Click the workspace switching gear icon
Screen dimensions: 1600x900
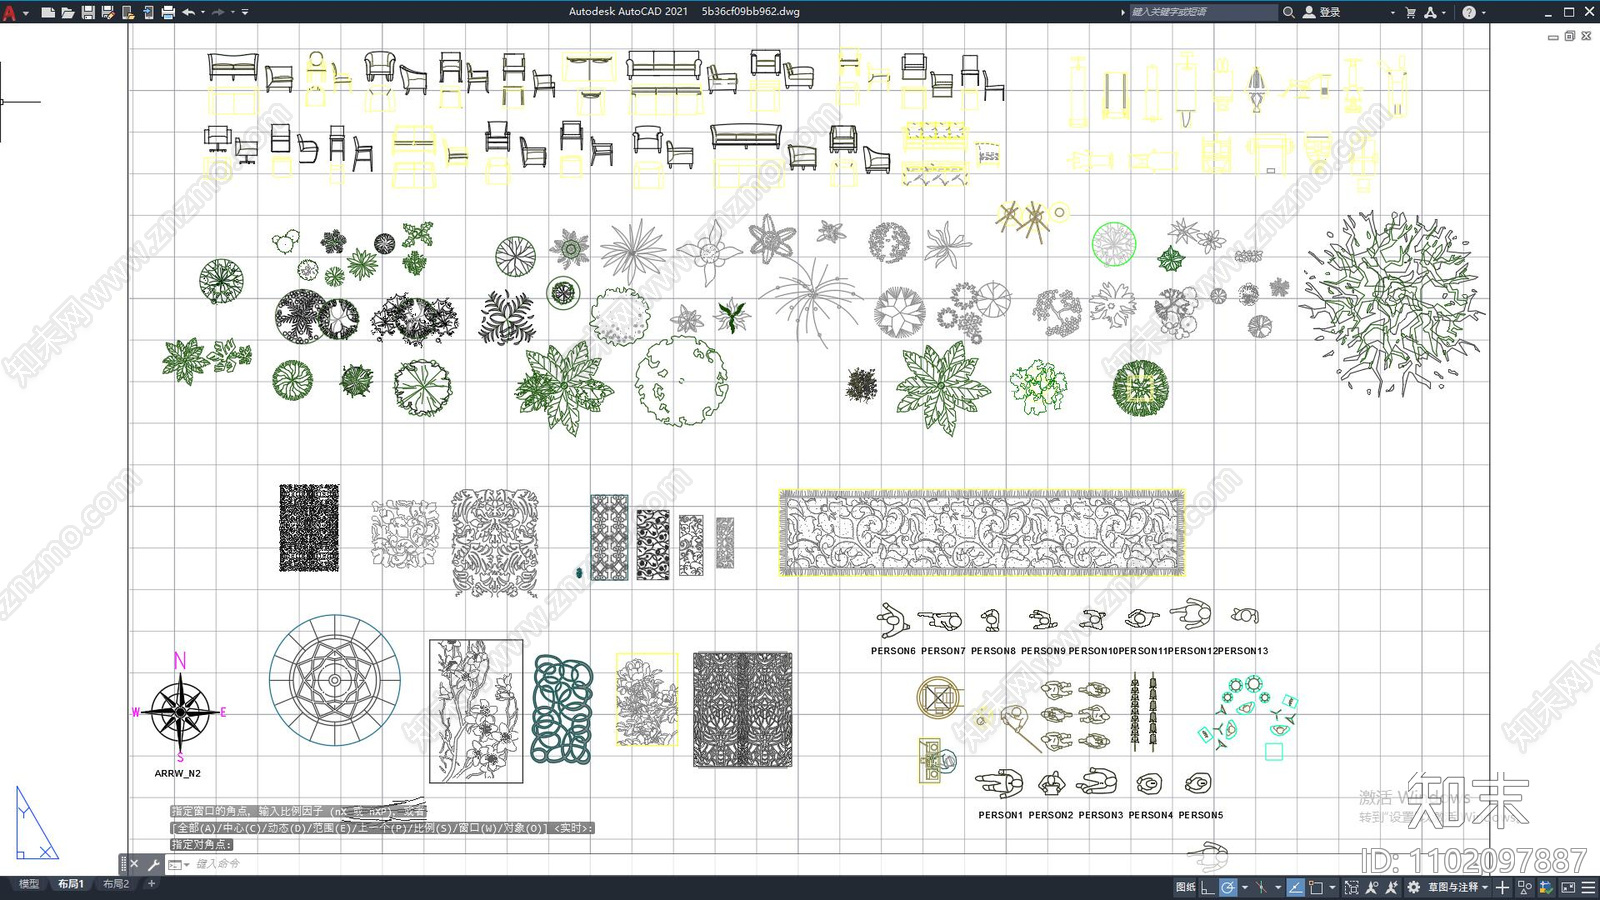tap(1413, 887)
